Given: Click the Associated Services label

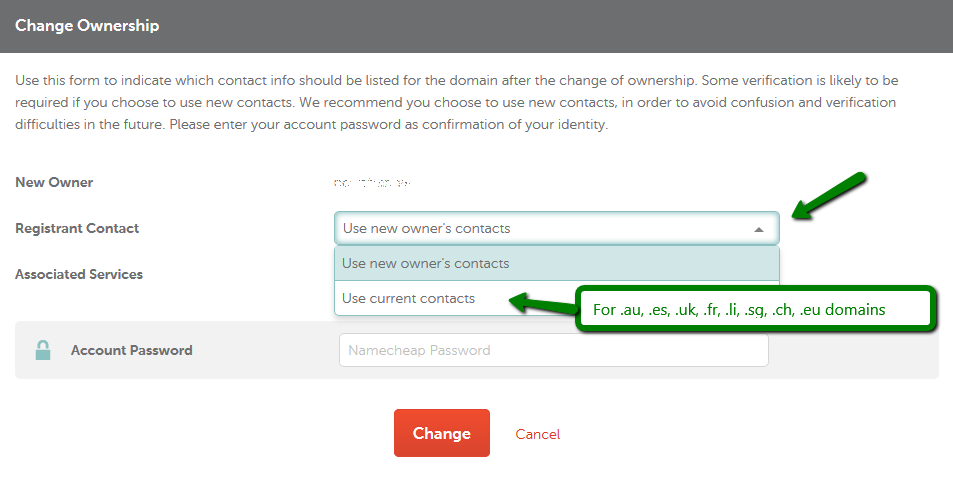Looking at the screenshot, I should pyautogui.click(x=79, y=275).
